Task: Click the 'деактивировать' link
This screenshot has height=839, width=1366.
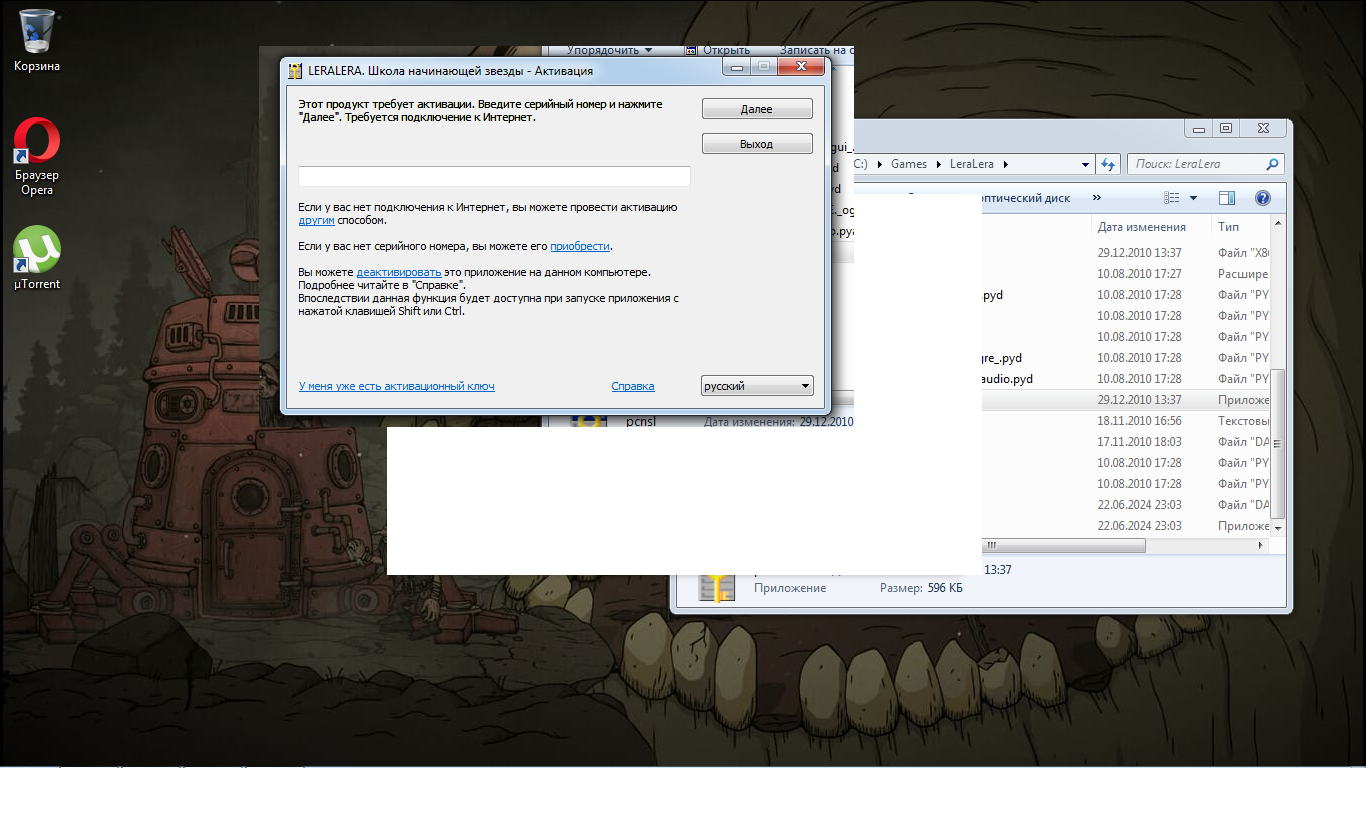Action: click(398, 272)
